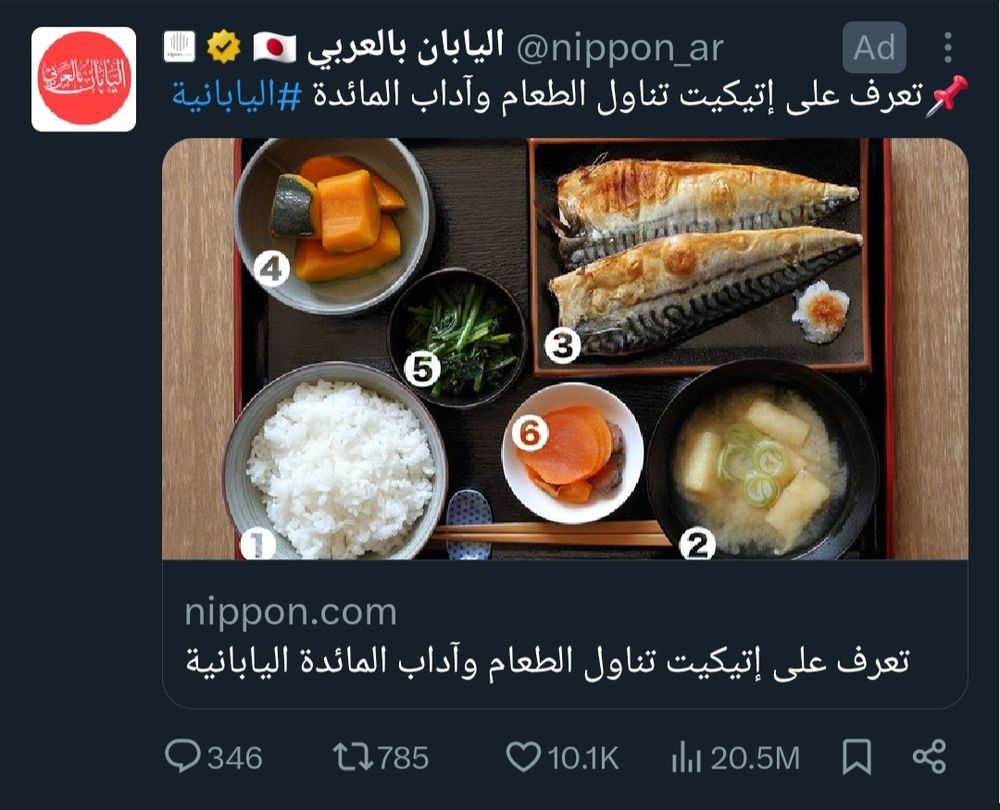This screenshot has height=810, width=1000.
Task: Open the #اليابانية hashtag
Action: (237, 95)
